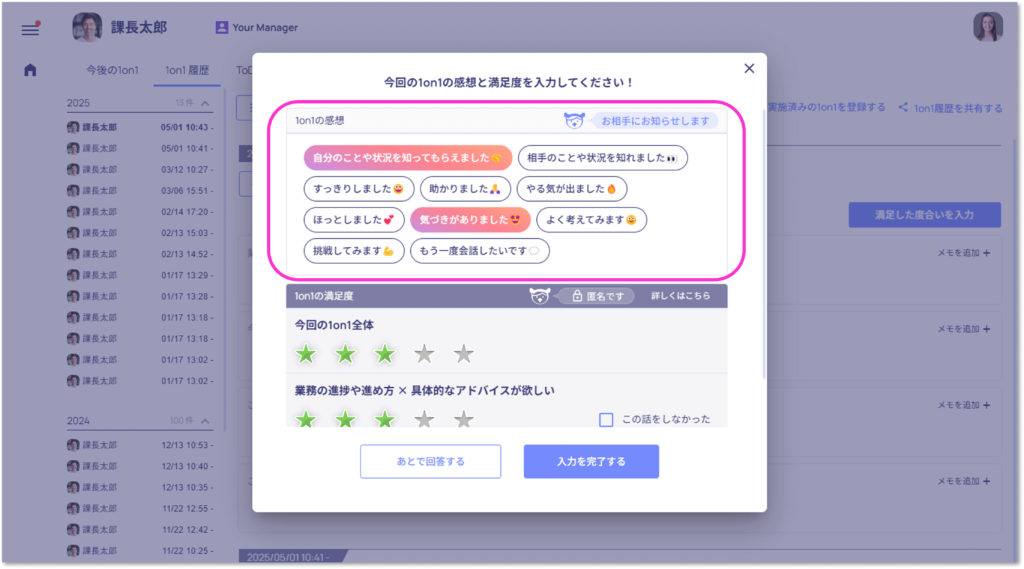1024x569 pixels.
Task: Select history entry 01/17 13:29
Action: (x=140, y=275)
